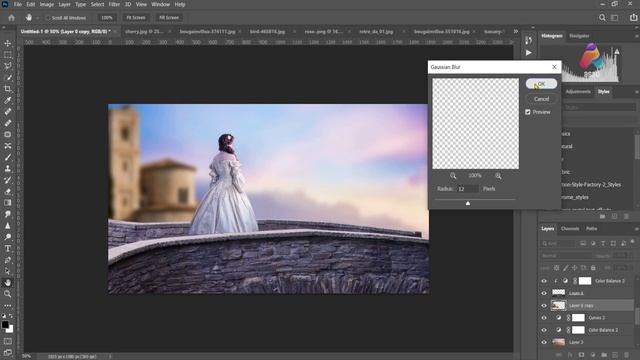This screenshot has height=360, width=640.
Task: Open the Histogram panel menu
Action: tap(636, 36)
